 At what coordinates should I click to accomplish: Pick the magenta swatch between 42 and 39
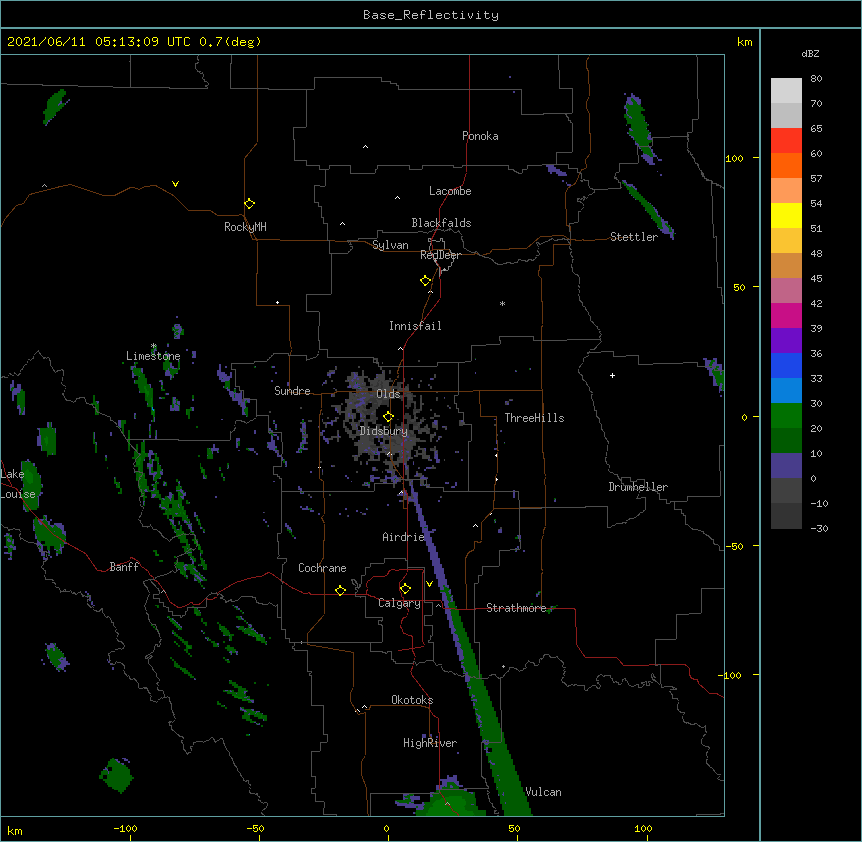coord(786,315)
